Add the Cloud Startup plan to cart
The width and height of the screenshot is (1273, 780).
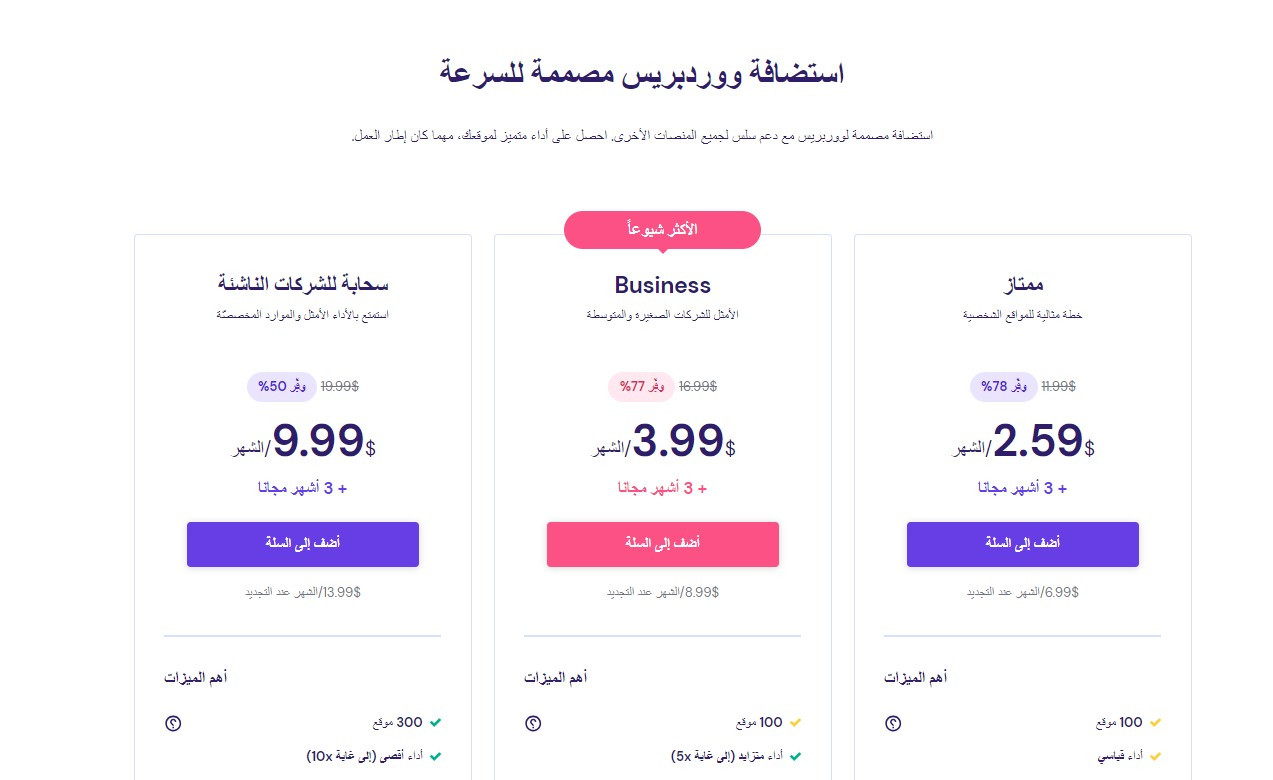point(303,544)
